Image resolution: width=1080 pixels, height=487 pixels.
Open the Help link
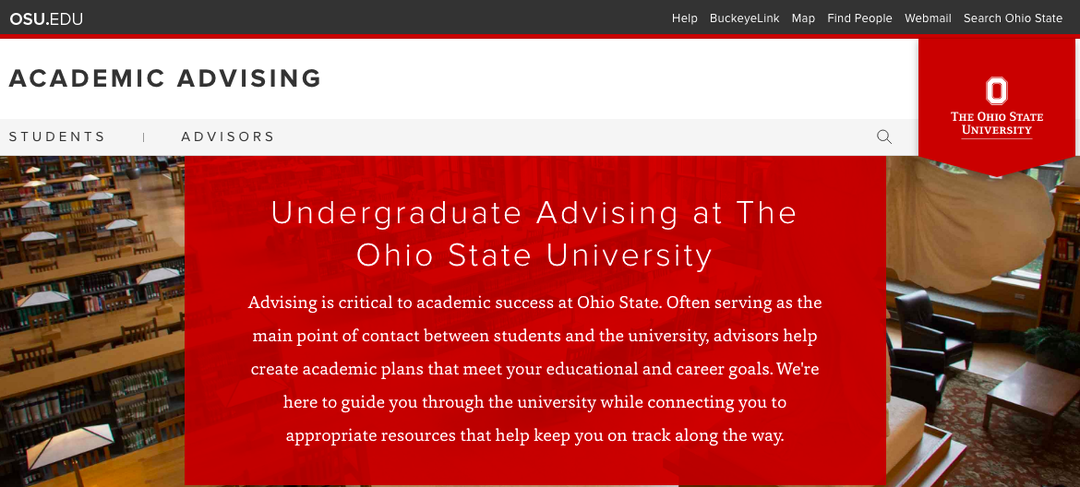pyautogui.click(x=684, y=18)
